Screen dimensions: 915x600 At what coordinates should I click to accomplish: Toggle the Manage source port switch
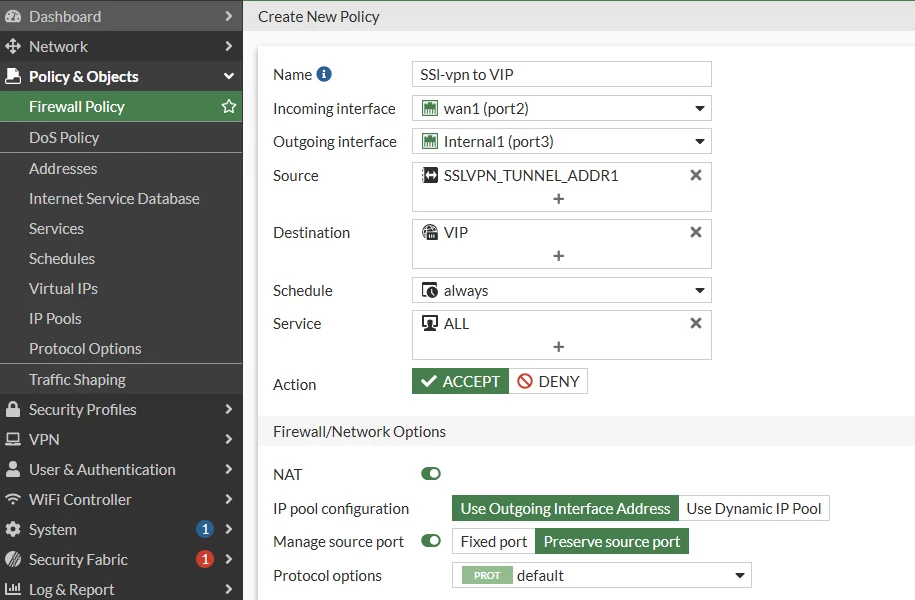[431, 541]
